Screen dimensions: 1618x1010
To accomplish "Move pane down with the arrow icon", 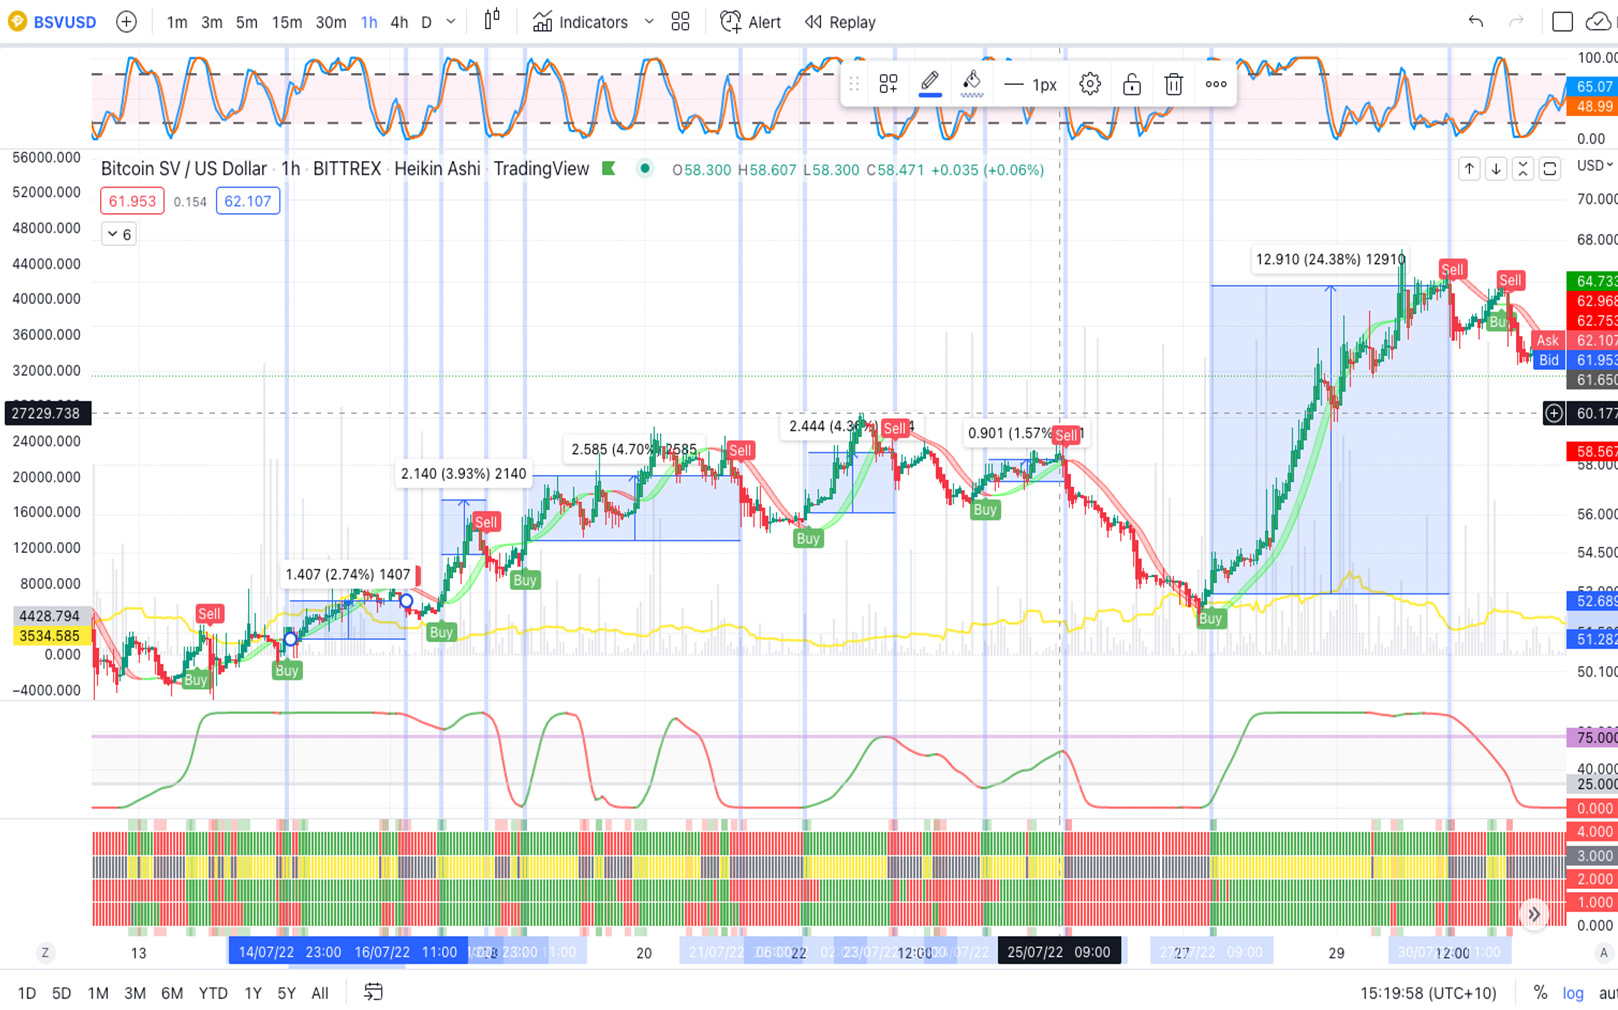I will pos(1496,169).
